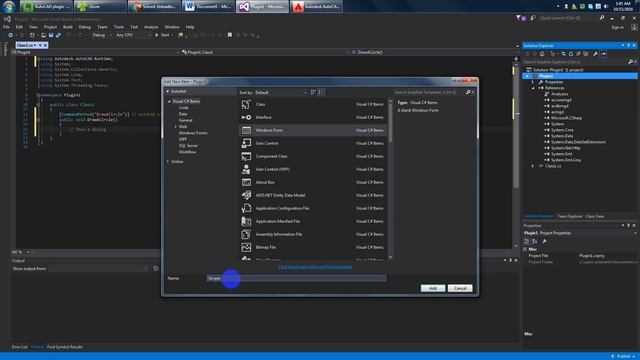The image size is (640, 360).
Task: Select the Application Manifest File icon
Action: (246, 221)
